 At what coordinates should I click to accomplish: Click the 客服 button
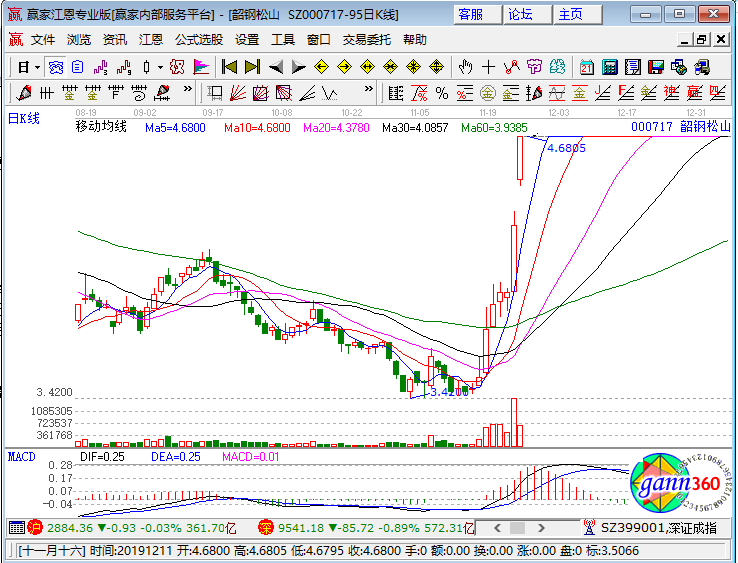pos(470,14)
